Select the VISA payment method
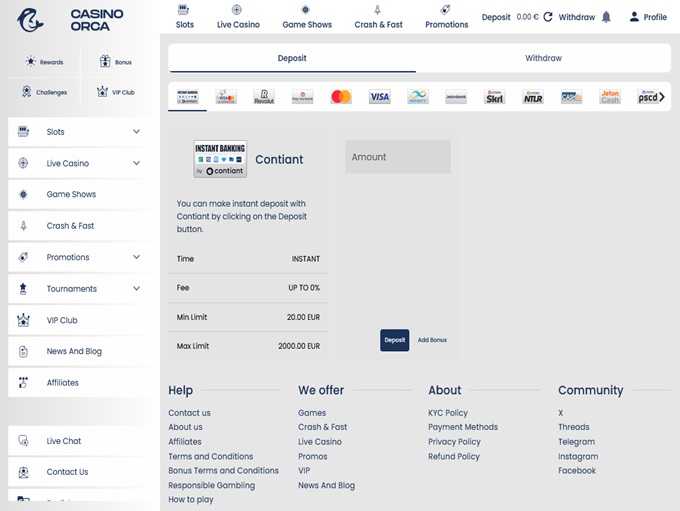This screenshot has height=511, width=680. click(x=379, y=97)
